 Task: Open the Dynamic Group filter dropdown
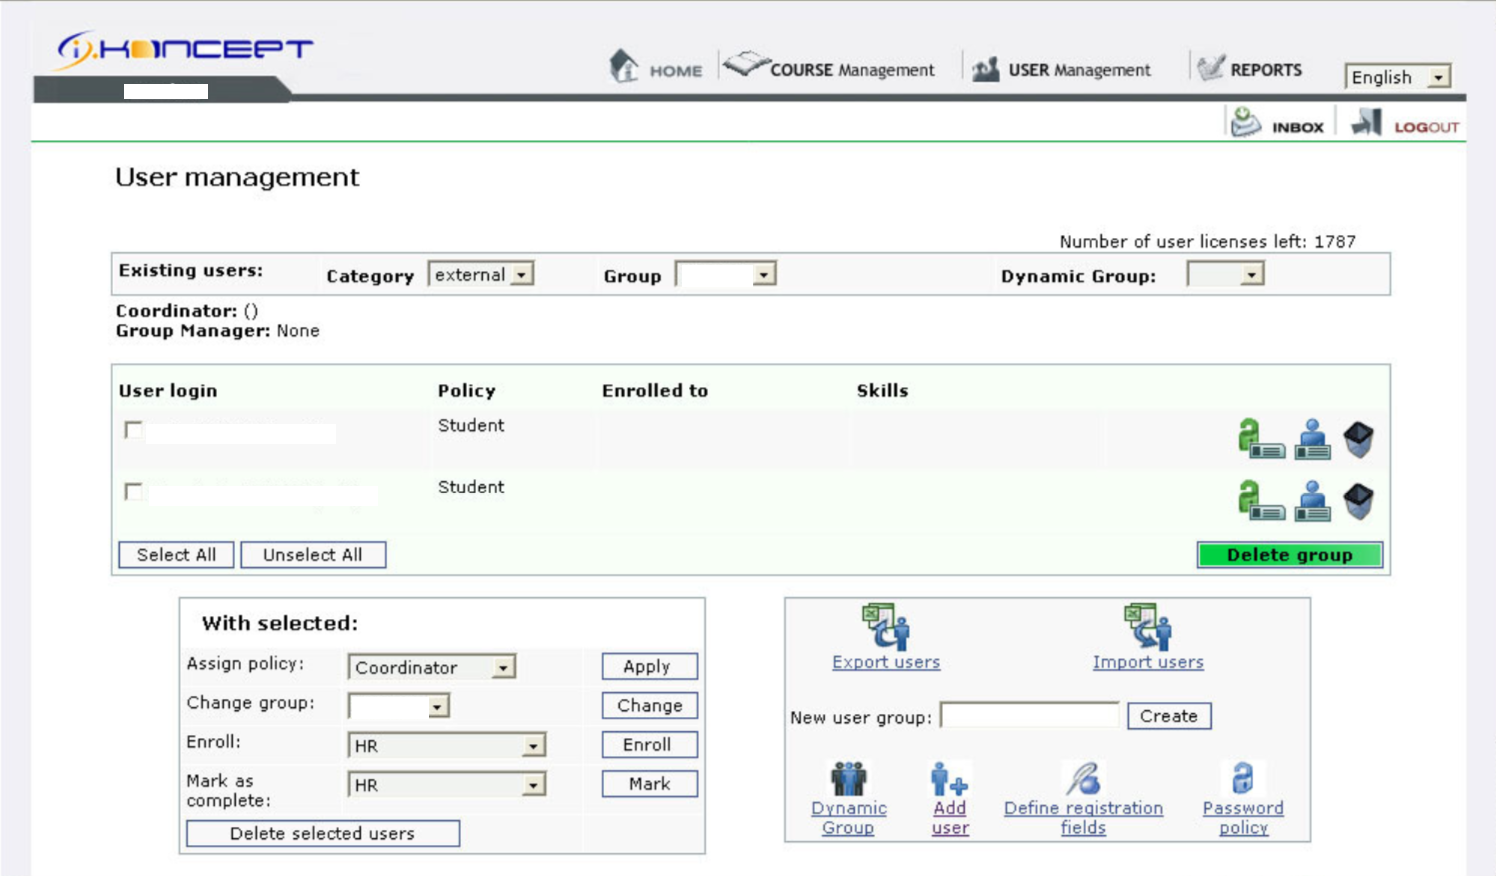[1226, 274]
